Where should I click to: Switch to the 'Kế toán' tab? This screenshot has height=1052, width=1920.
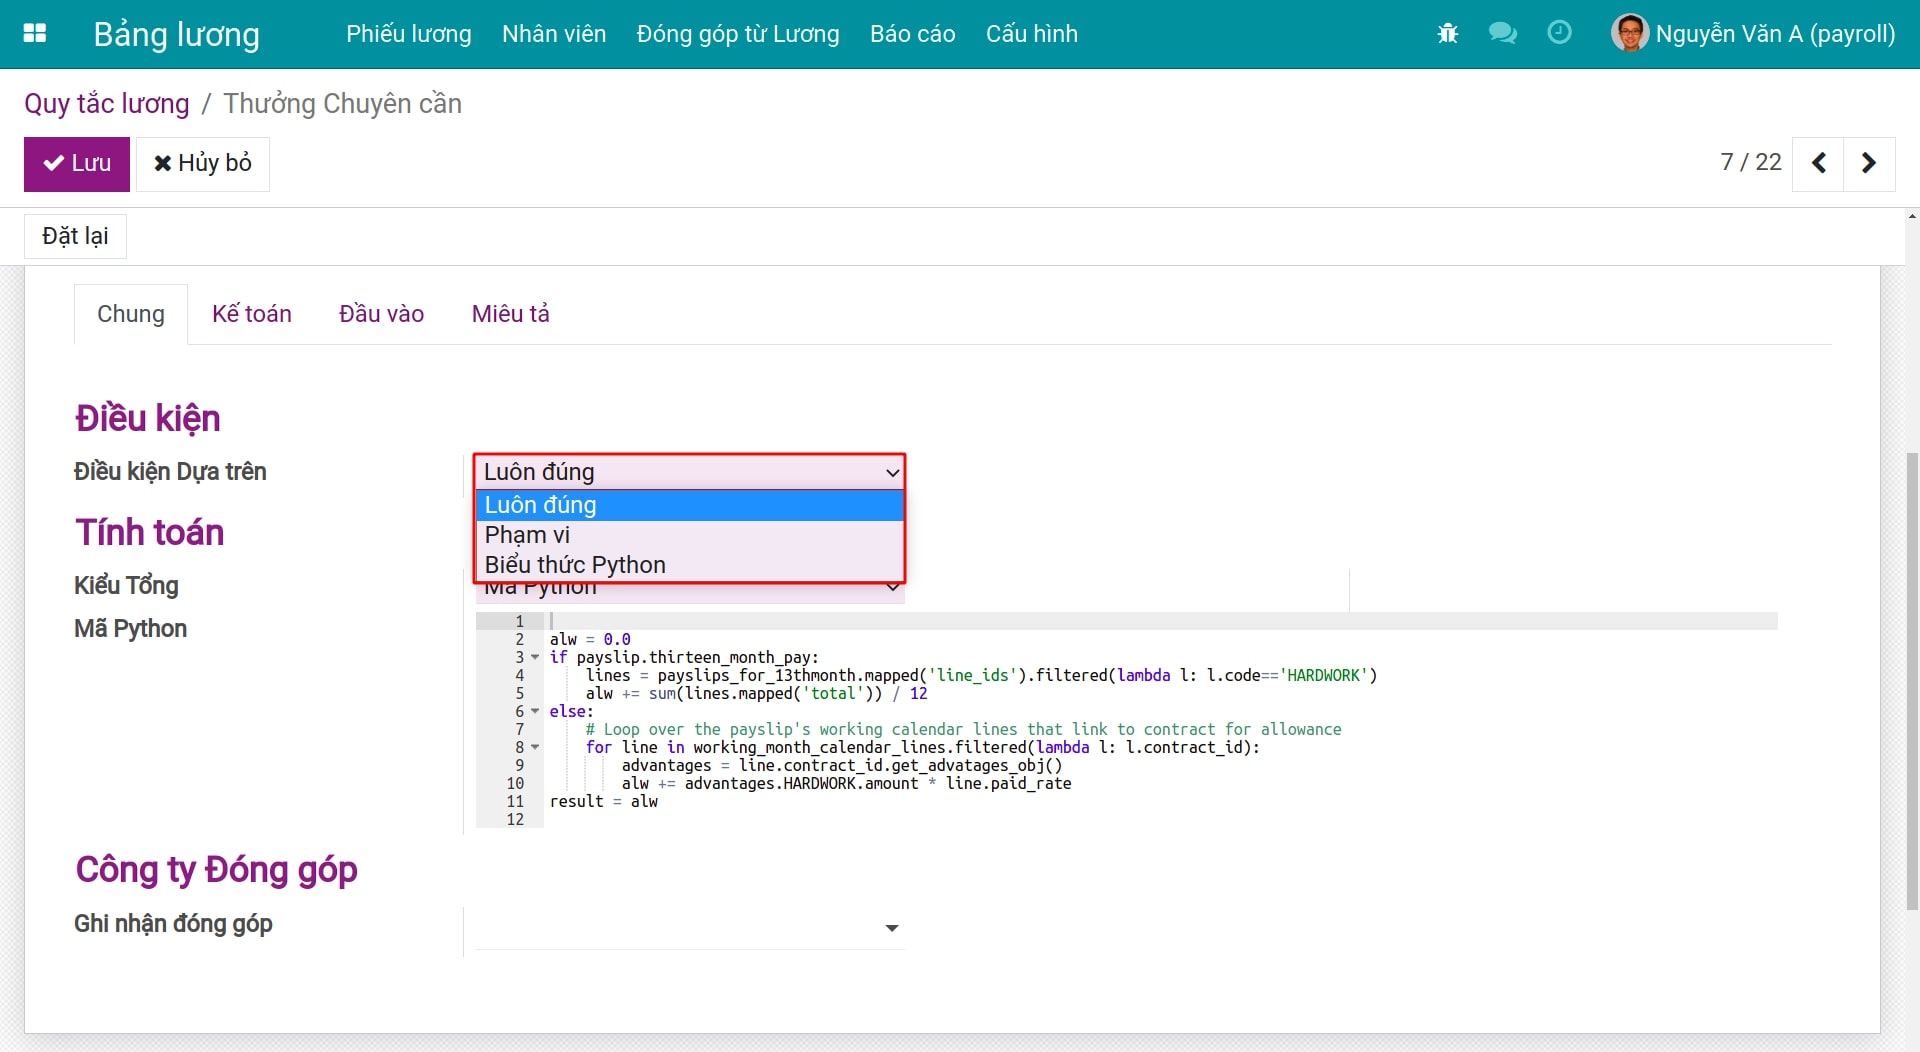pyautogui.click(x=251, y=314)
